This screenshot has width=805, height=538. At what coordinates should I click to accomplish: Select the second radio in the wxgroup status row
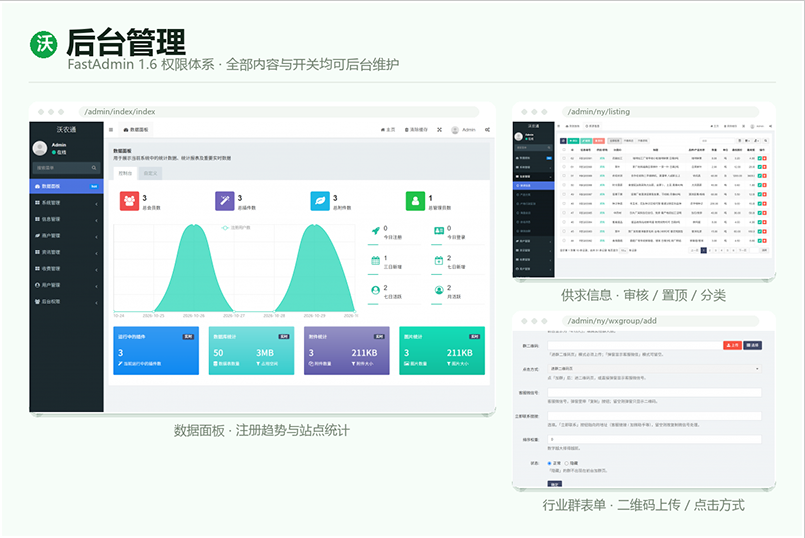(567, 463)
